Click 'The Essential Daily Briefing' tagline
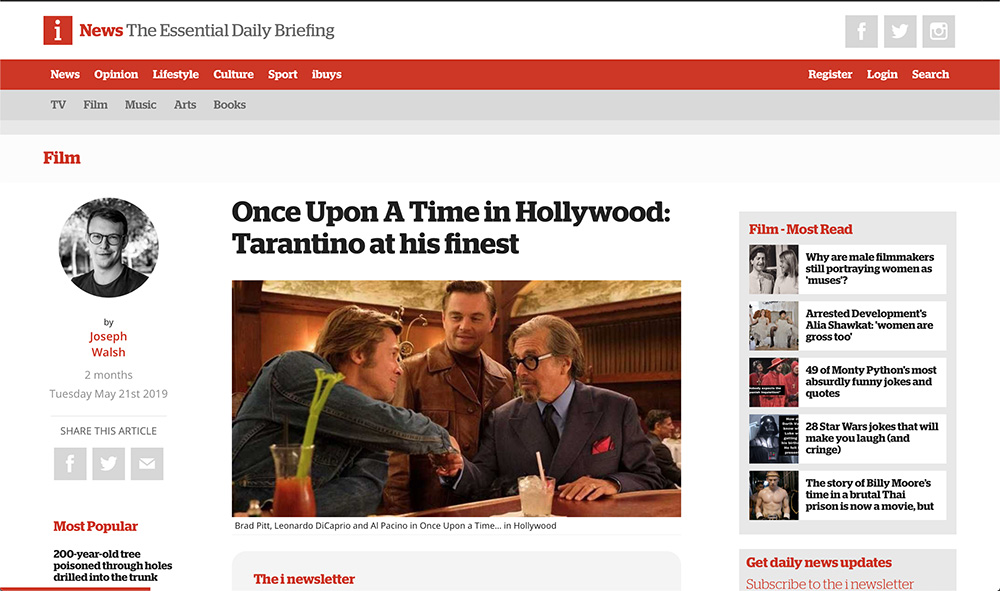Viewport: 1000px width, 591px height. point(230,31)
